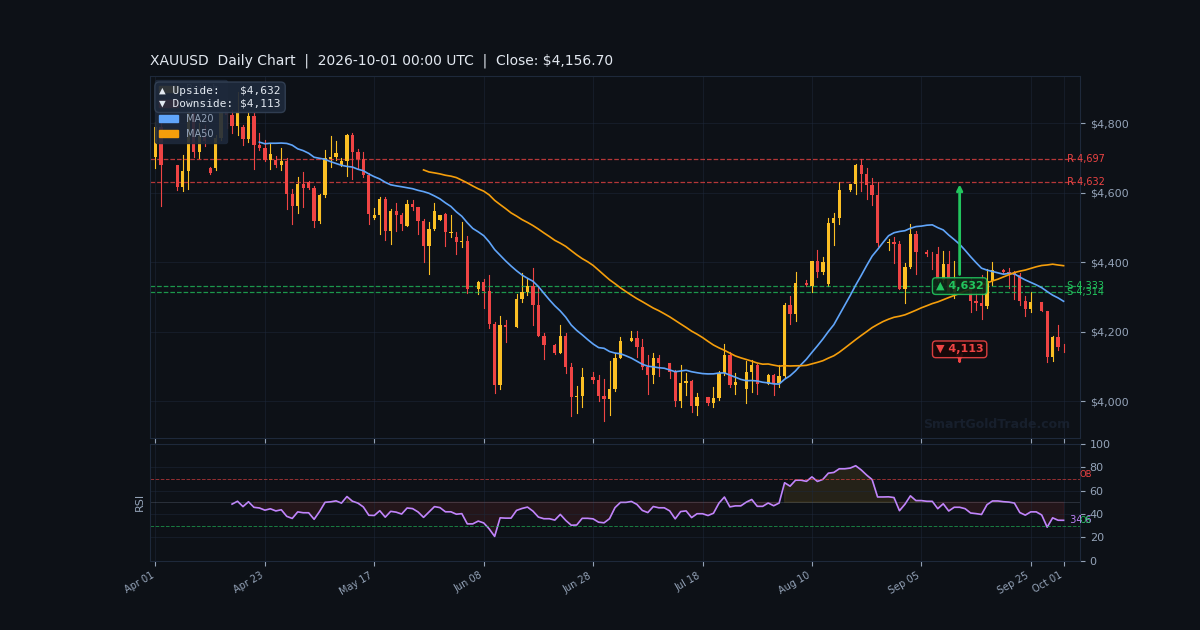Viewport: 1200px width, 630px height.
Task: Click the $4,400 price axis label
Action: click(1109, 263)
